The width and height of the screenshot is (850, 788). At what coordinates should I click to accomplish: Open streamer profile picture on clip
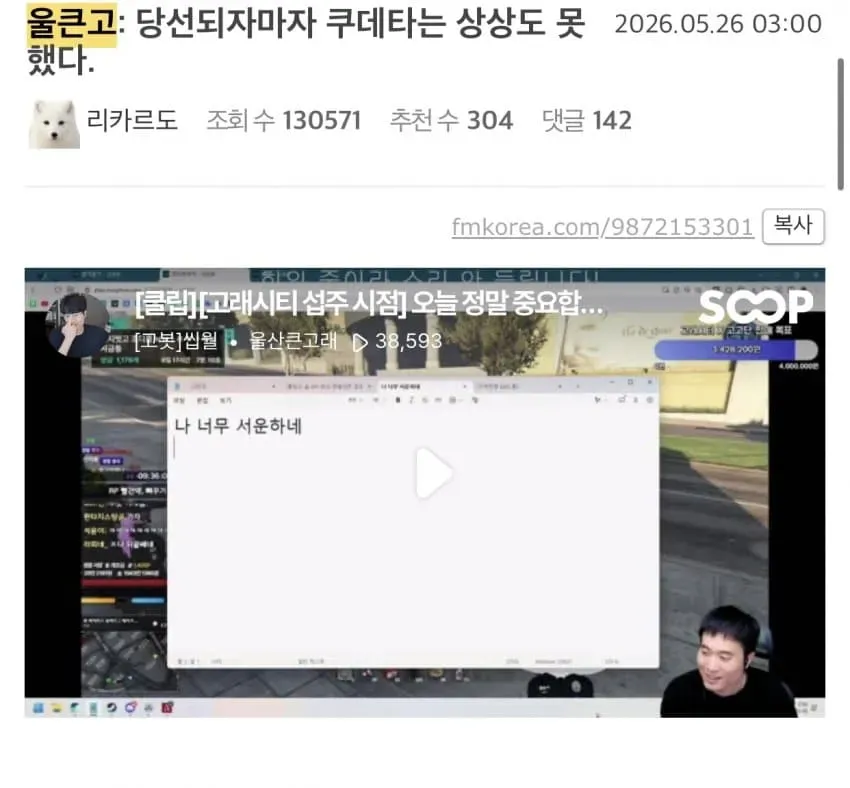pyautogui.click(x=78, y=325)
